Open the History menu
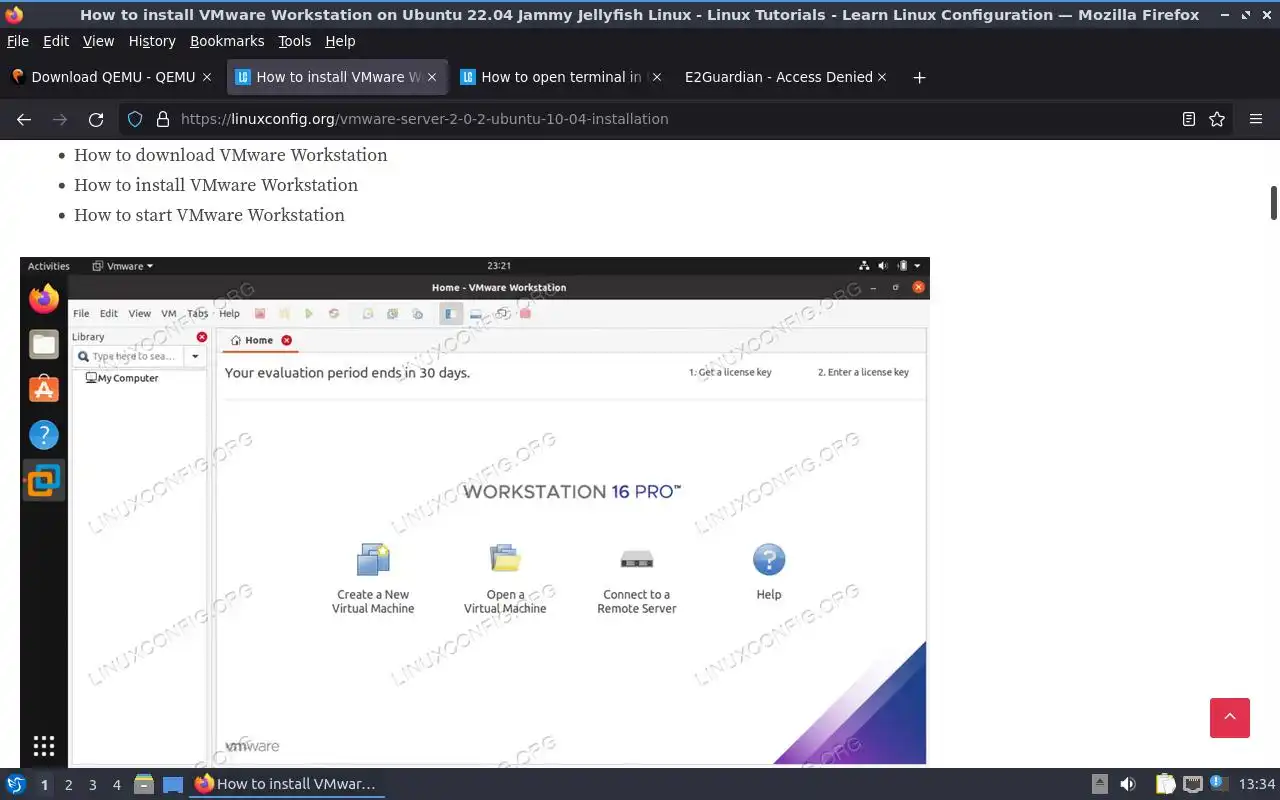1280x800 pixels. pyautogui.click(x=152, y=41)
